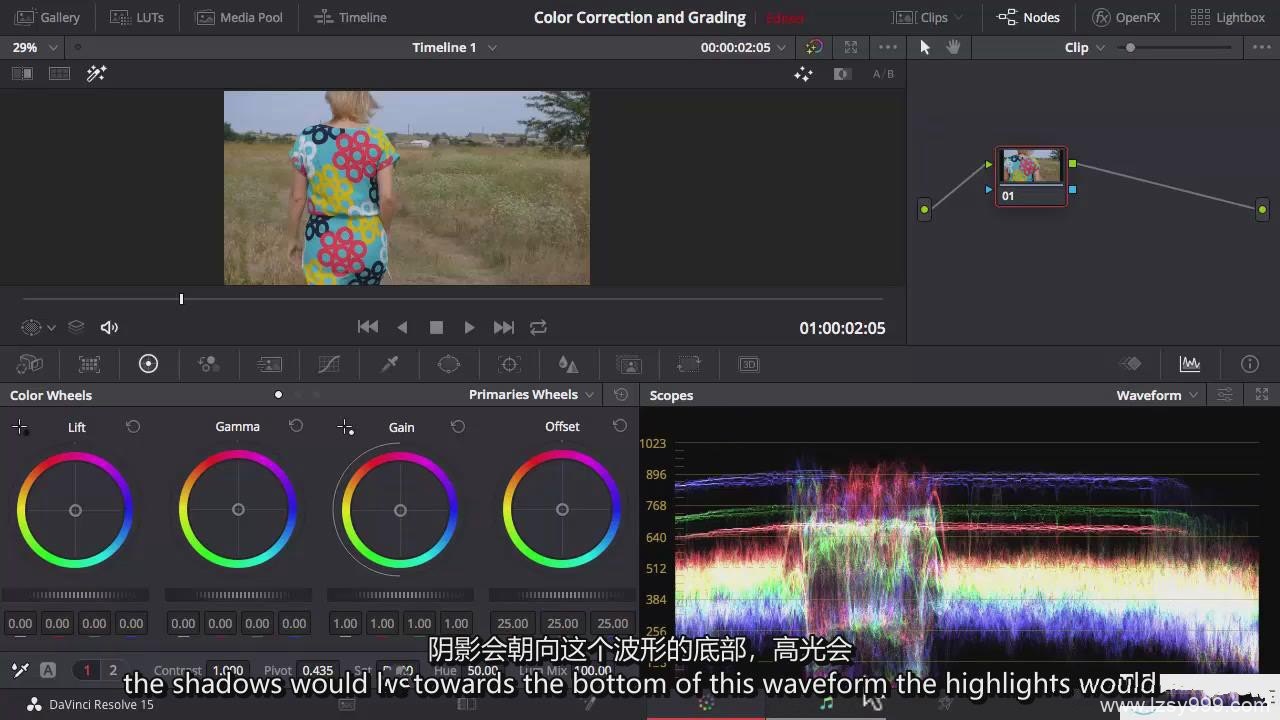Screen dimensions: 1280x720
Task: Mute the viewer audio speaker
Action: [x=109, y=327]
